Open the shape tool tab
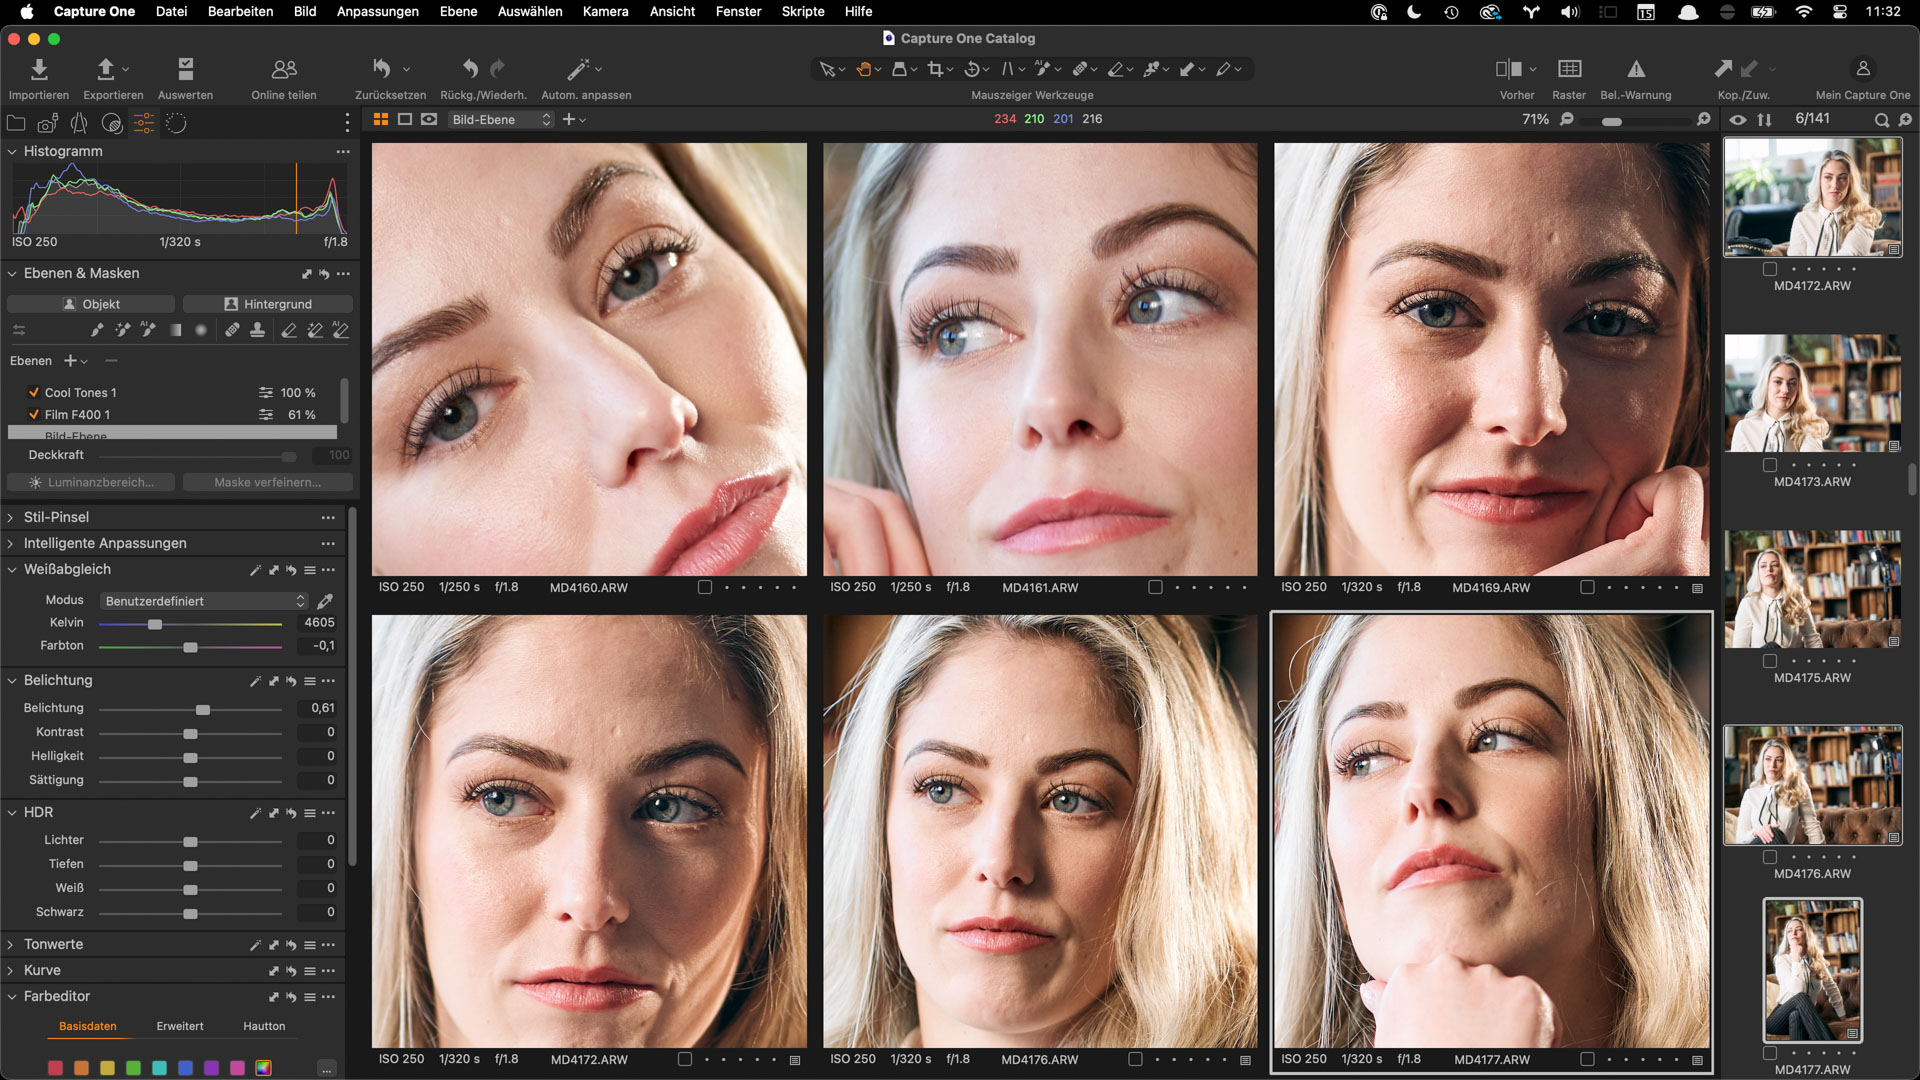This screenshot has height=1080, width=1920. point(80,123)
